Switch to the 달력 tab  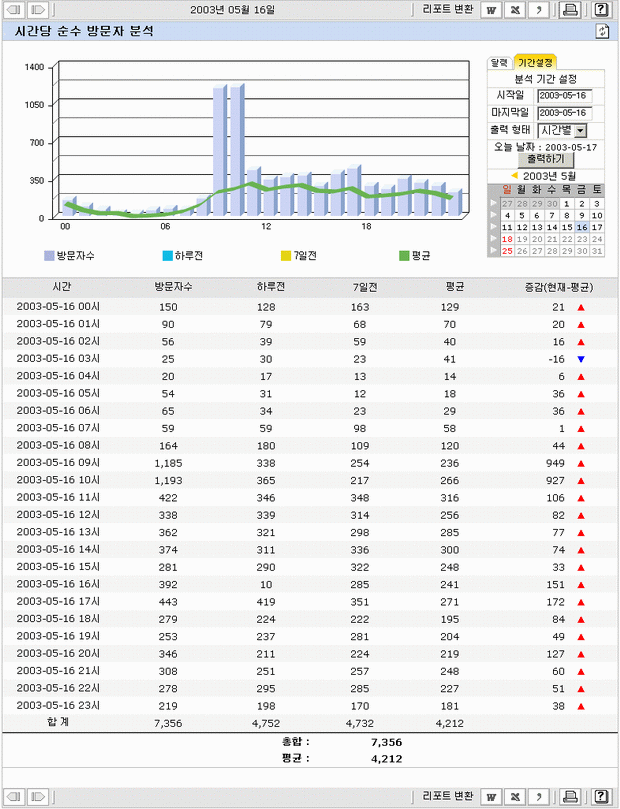499,62
